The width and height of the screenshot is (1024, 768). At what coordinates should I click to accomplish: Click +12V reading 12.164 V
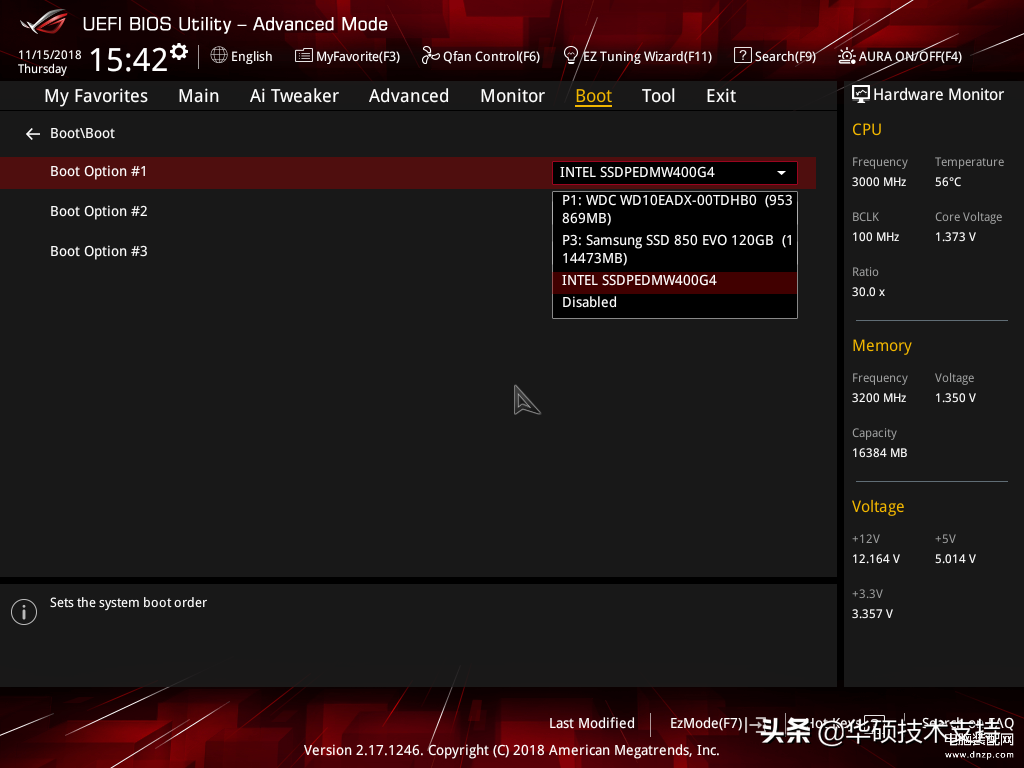pyautogui.click(x=876, y=559)
